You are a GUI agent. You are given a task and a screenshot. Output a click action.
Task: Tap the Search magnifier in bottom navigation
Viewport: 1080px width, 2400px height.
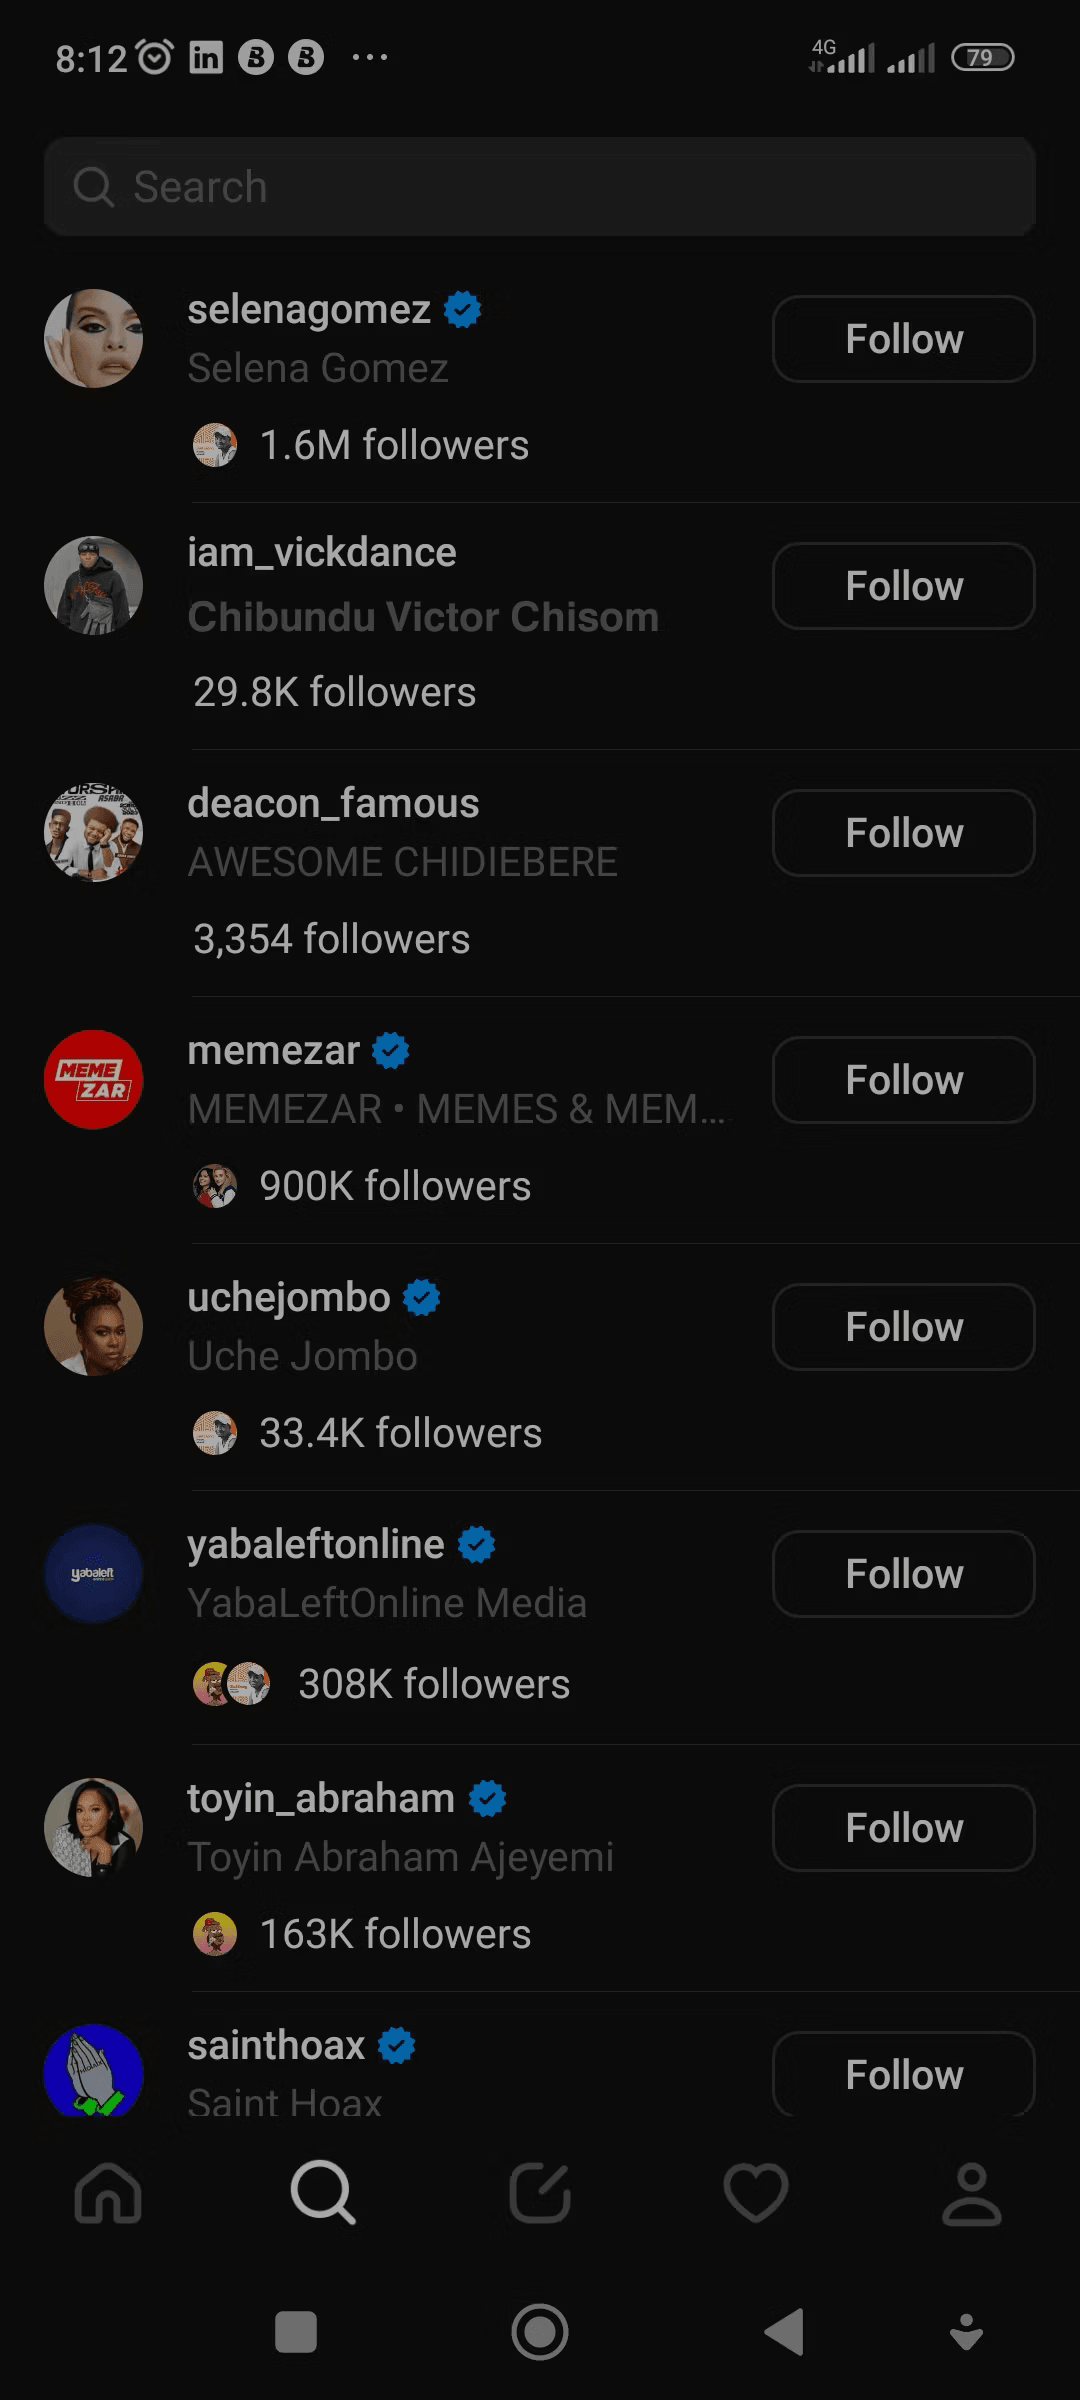point(322,2194)
